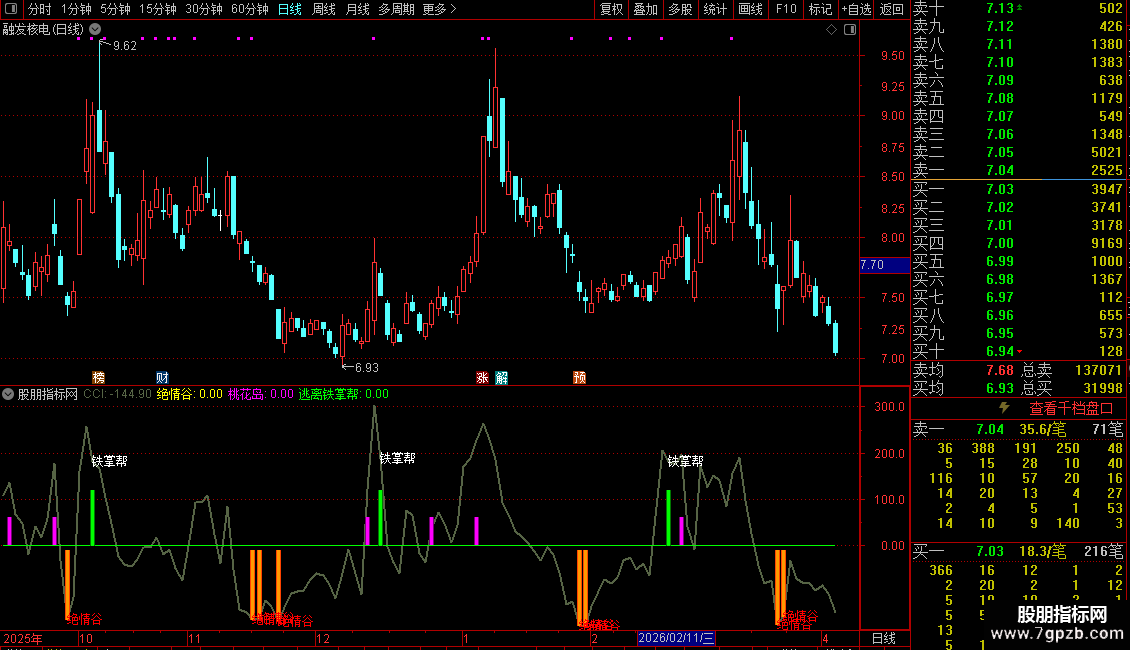Image resolution: width=1130 pixels, height=650 pixels.
Task: Click the 绝情谷: 0.00 legend
Action: tap(190, 394)
